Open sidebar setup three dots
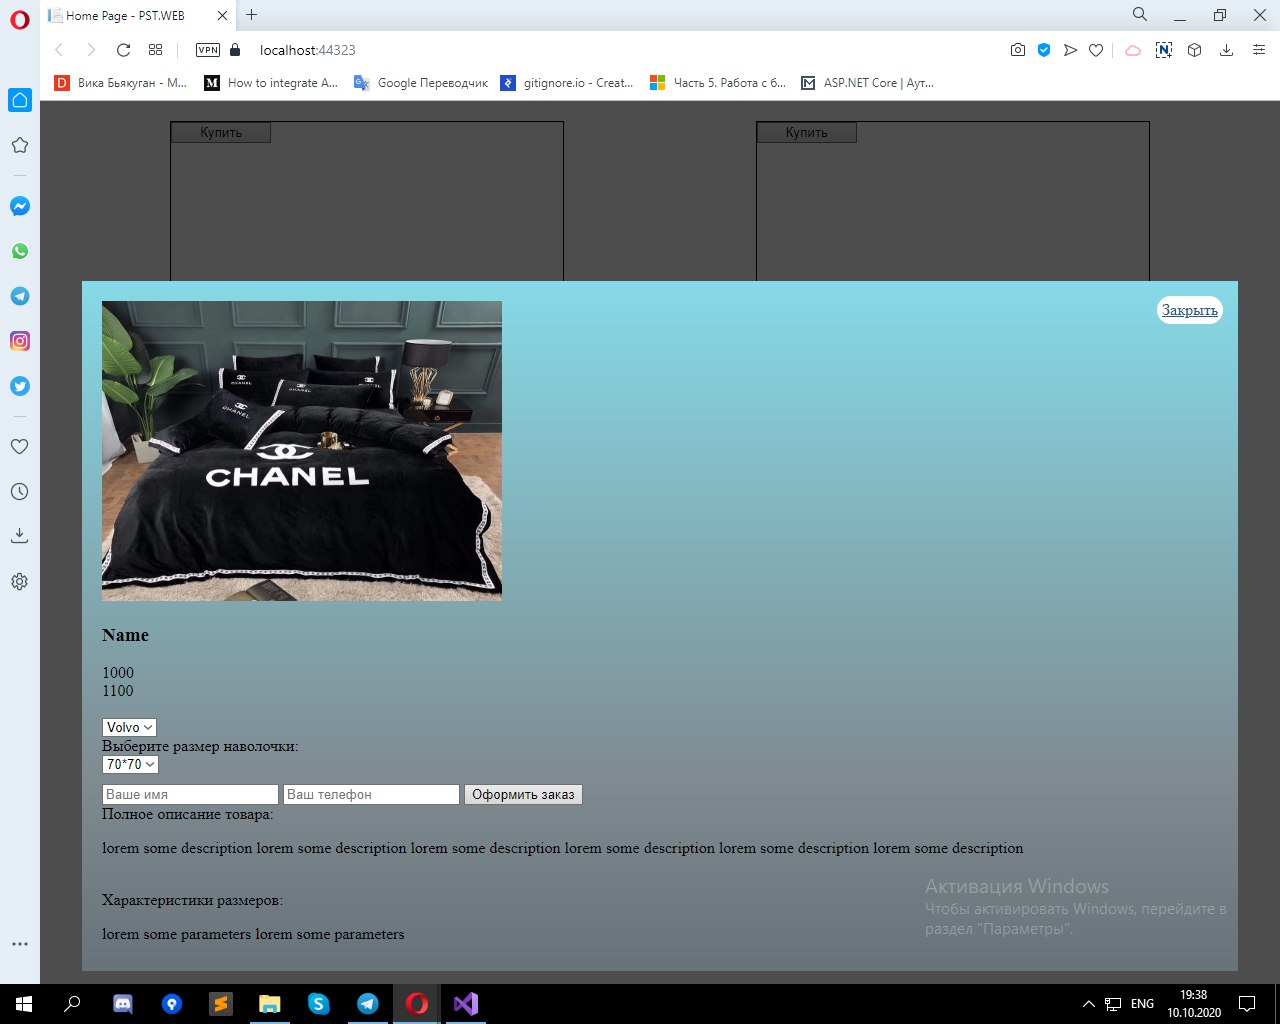This screenshot has height=1024, width=1280. click(x=20, y=944)
